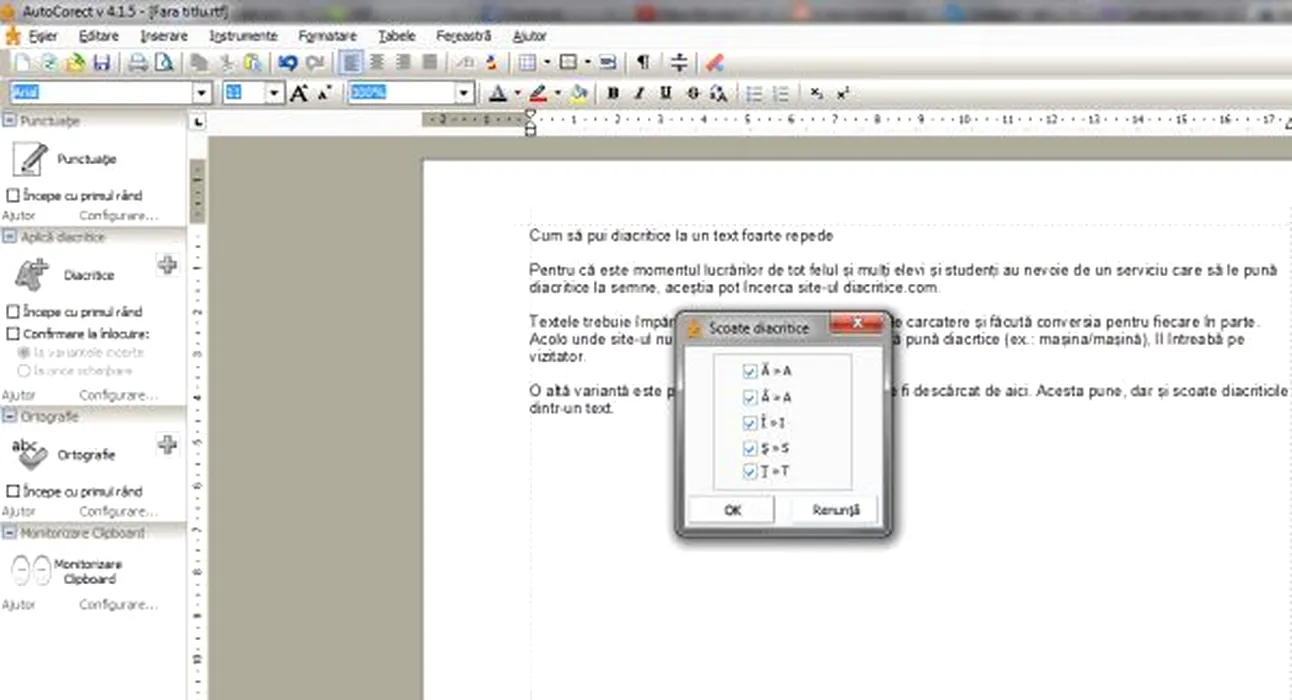Open the Formatare menu
This screenshot has width=1292, height=700.
327,36
